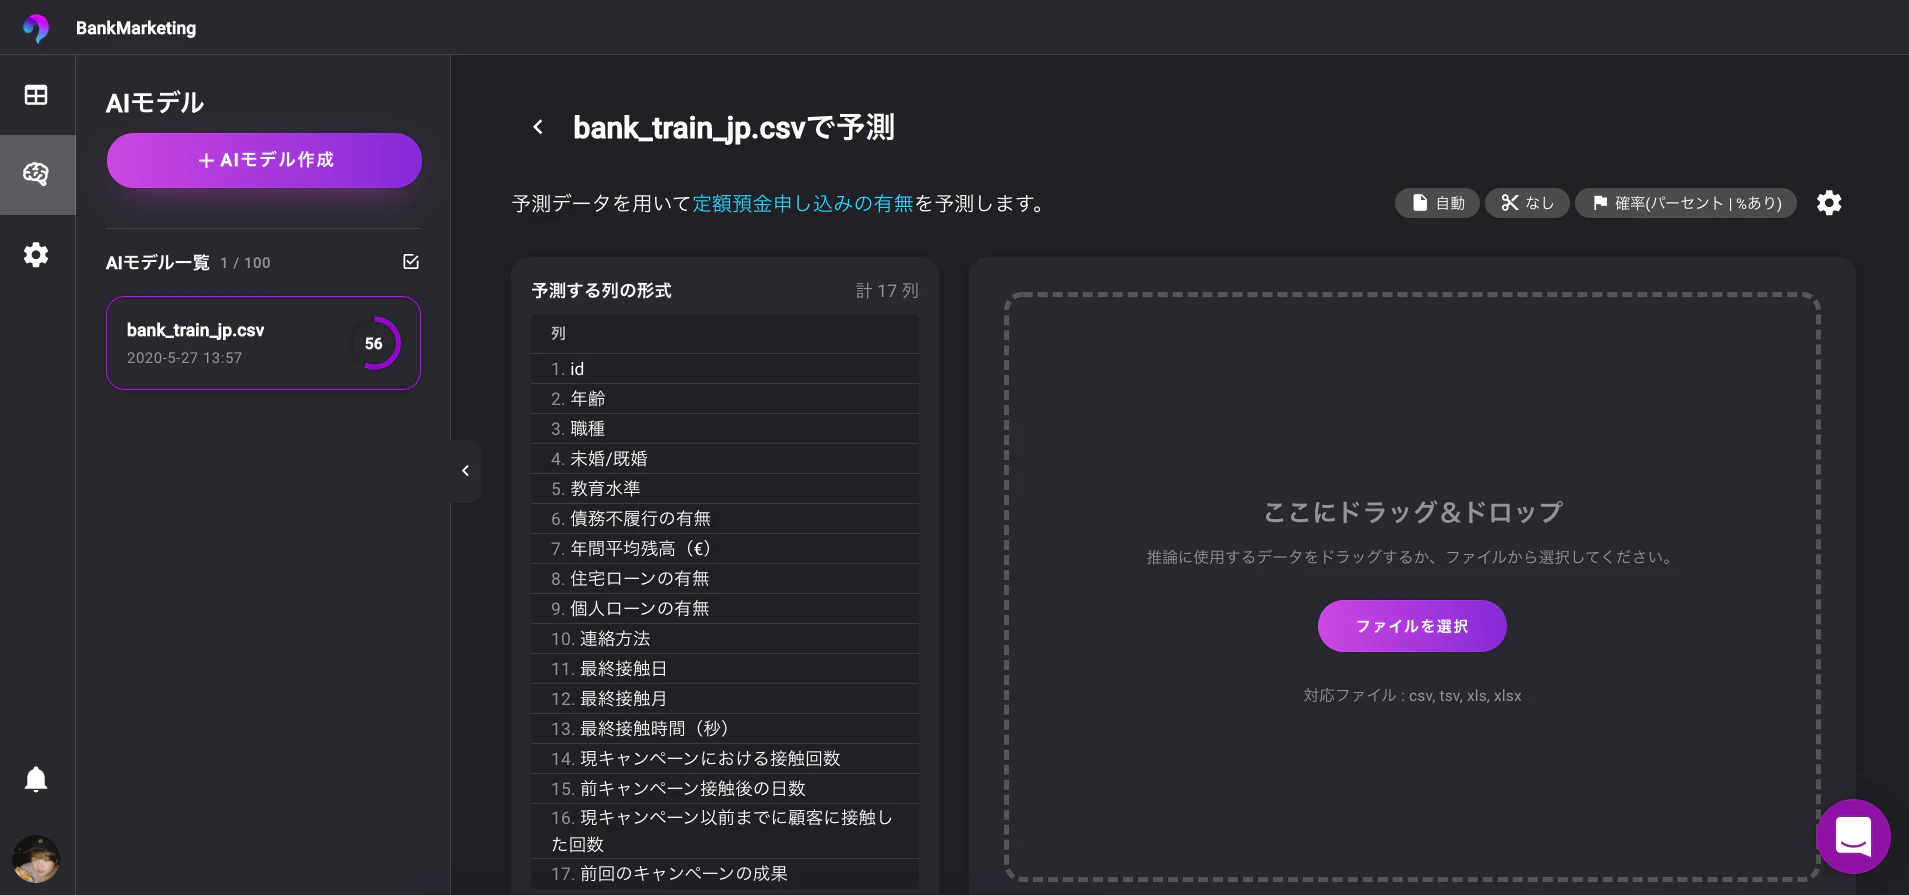Select column row 12. 最終接触月

coord(725,699)
